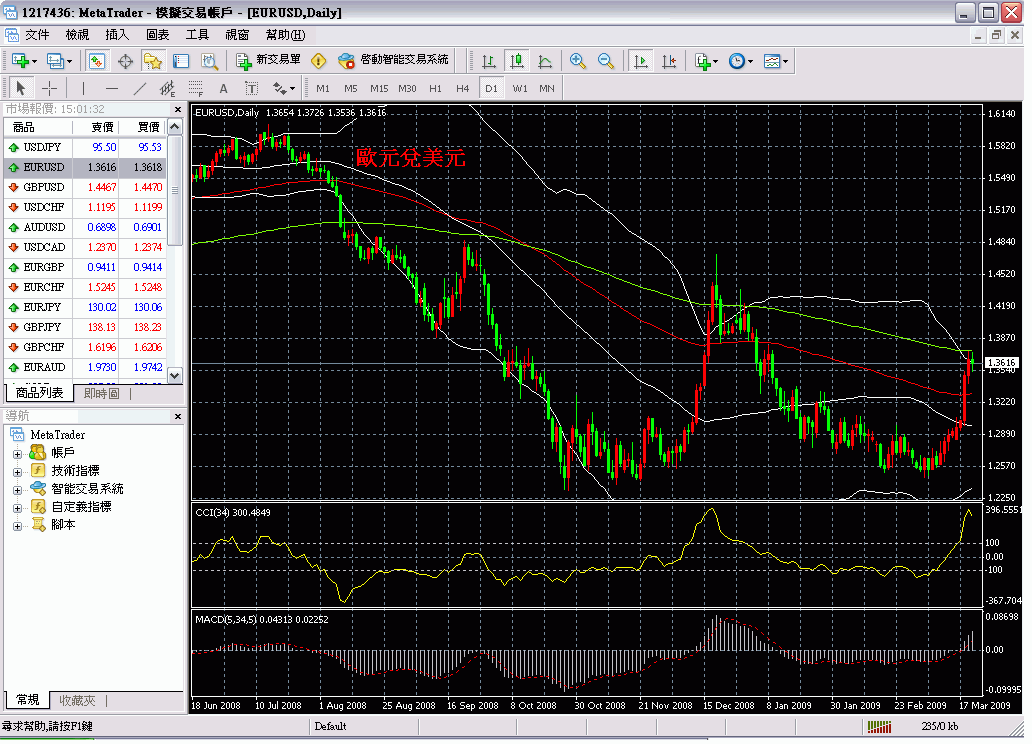
Task: Expand the 智能交易系統 tree node
Action: pos(18,491)
